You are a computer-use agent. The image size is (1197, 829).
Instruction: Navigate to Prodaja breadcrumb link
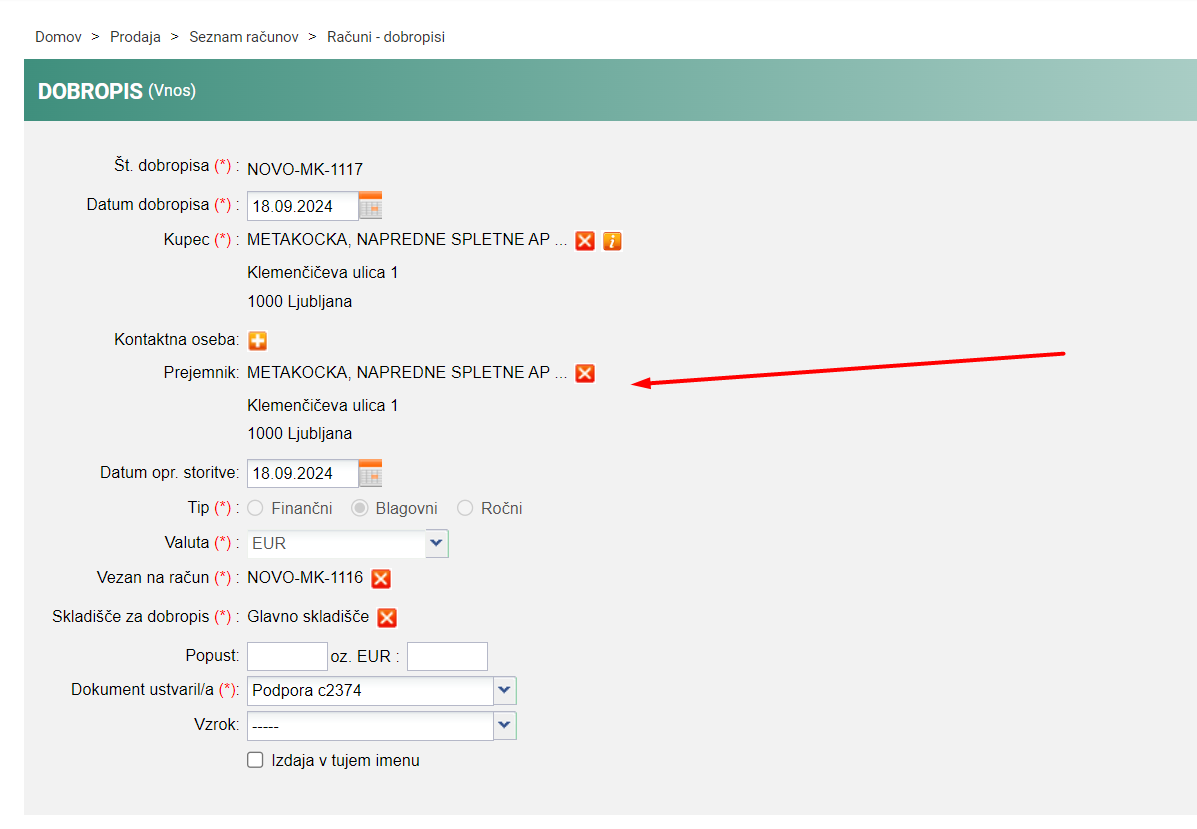pos(135,37)
